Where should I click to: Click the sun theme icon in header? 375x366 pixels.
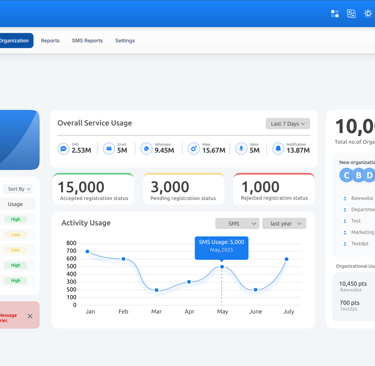368,14
